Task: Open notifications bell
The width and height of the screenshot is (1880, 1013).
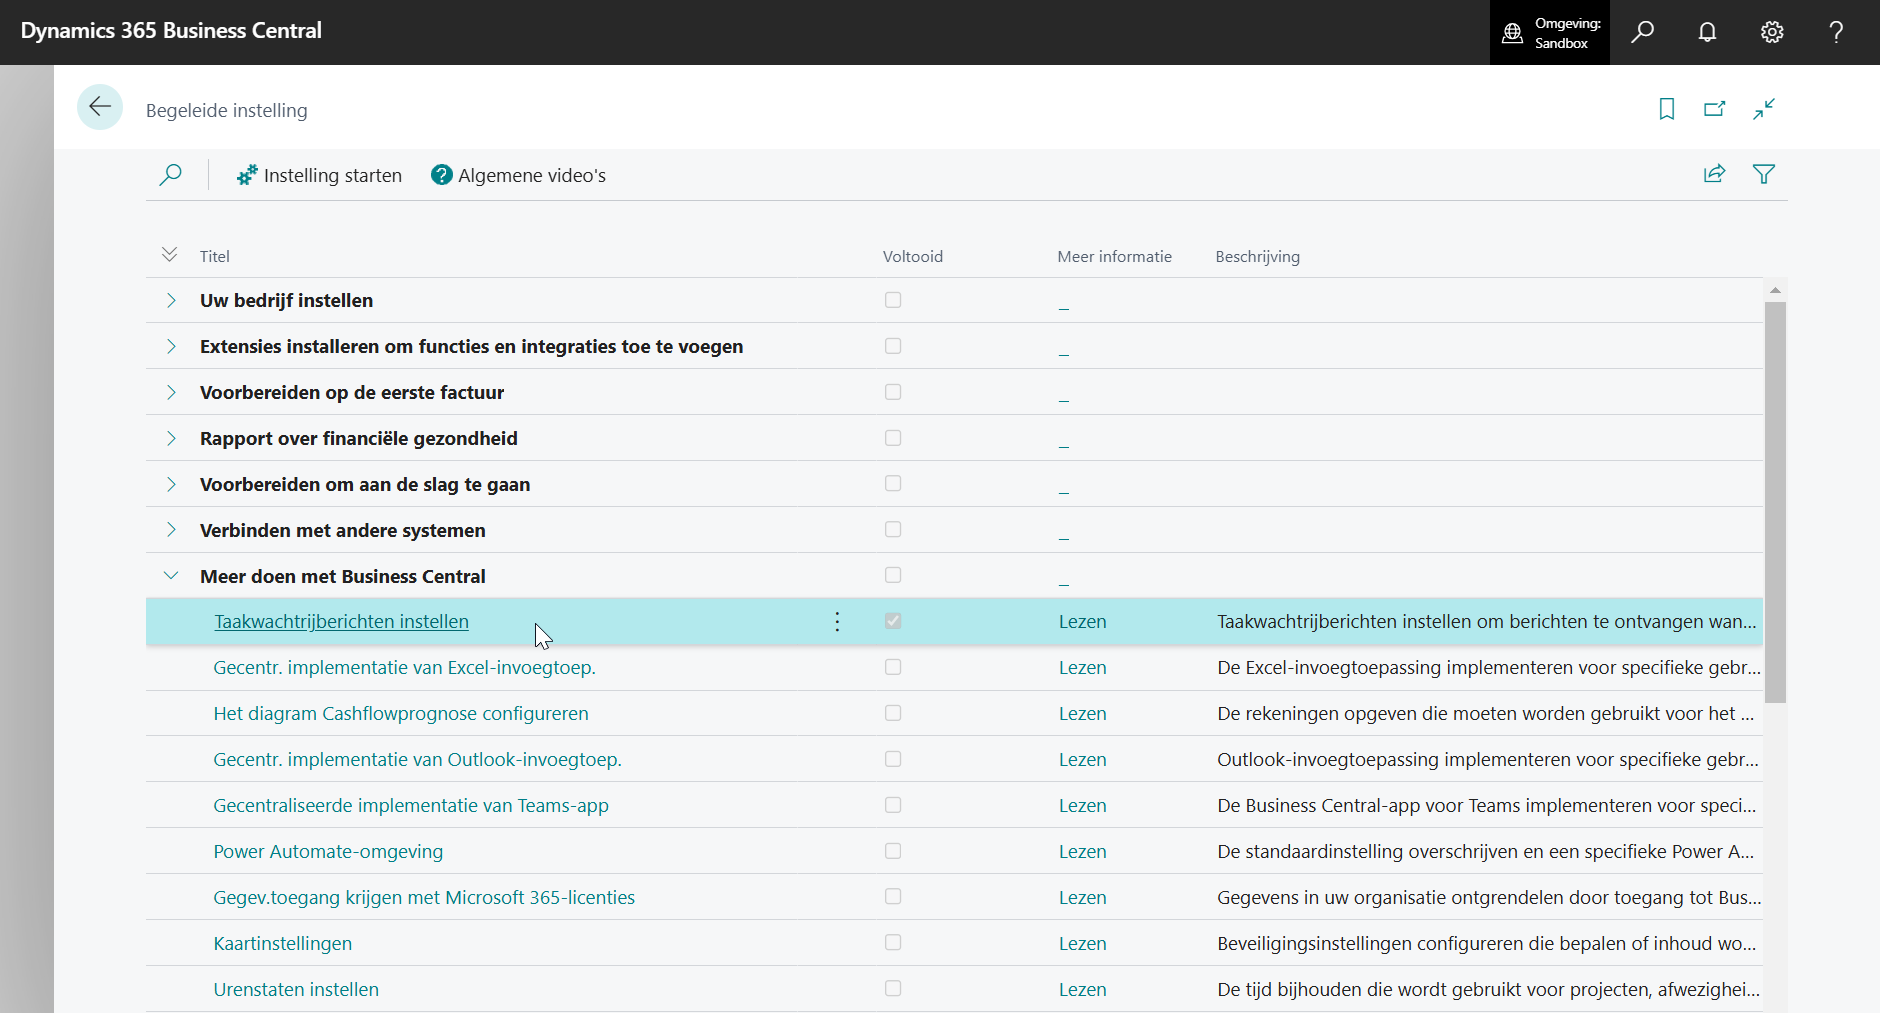Action: (x=1707, y=32)
